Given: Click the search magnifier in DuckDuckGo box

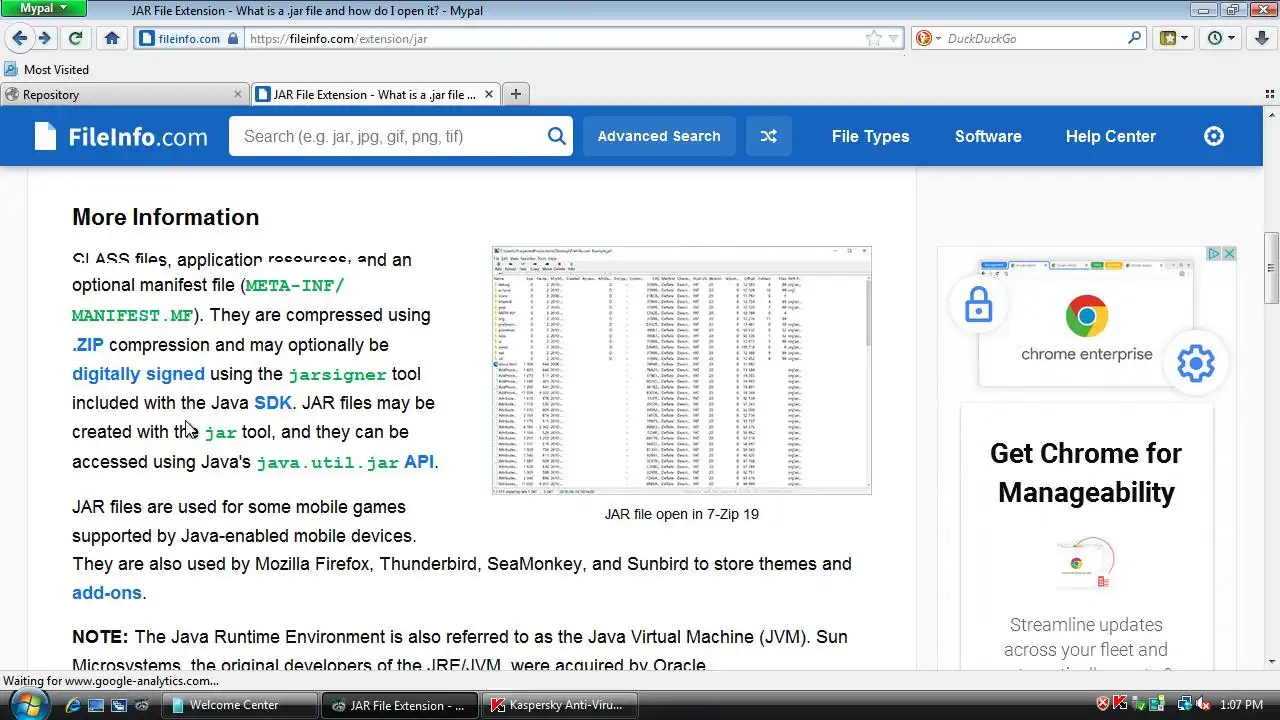Looking at the screenshot, I should [1135, 39].
